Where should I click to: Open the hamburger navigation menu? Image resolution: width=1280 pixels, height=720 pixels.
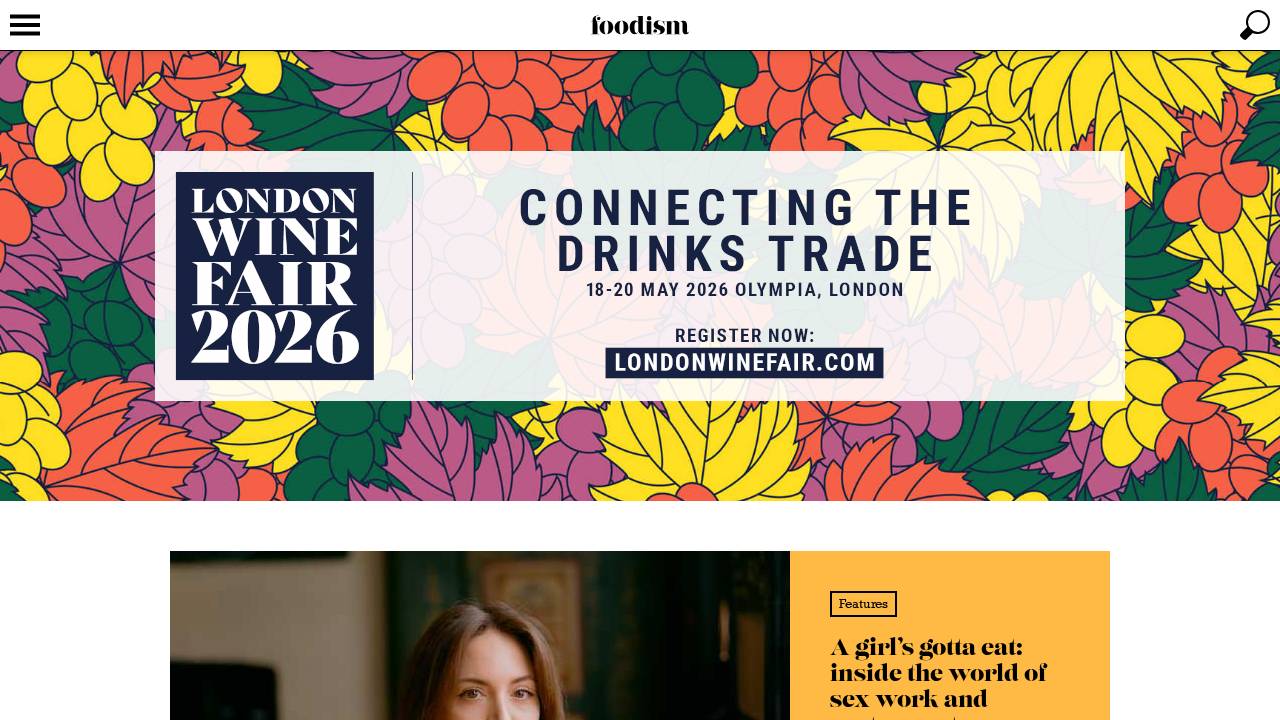(25, 25)
